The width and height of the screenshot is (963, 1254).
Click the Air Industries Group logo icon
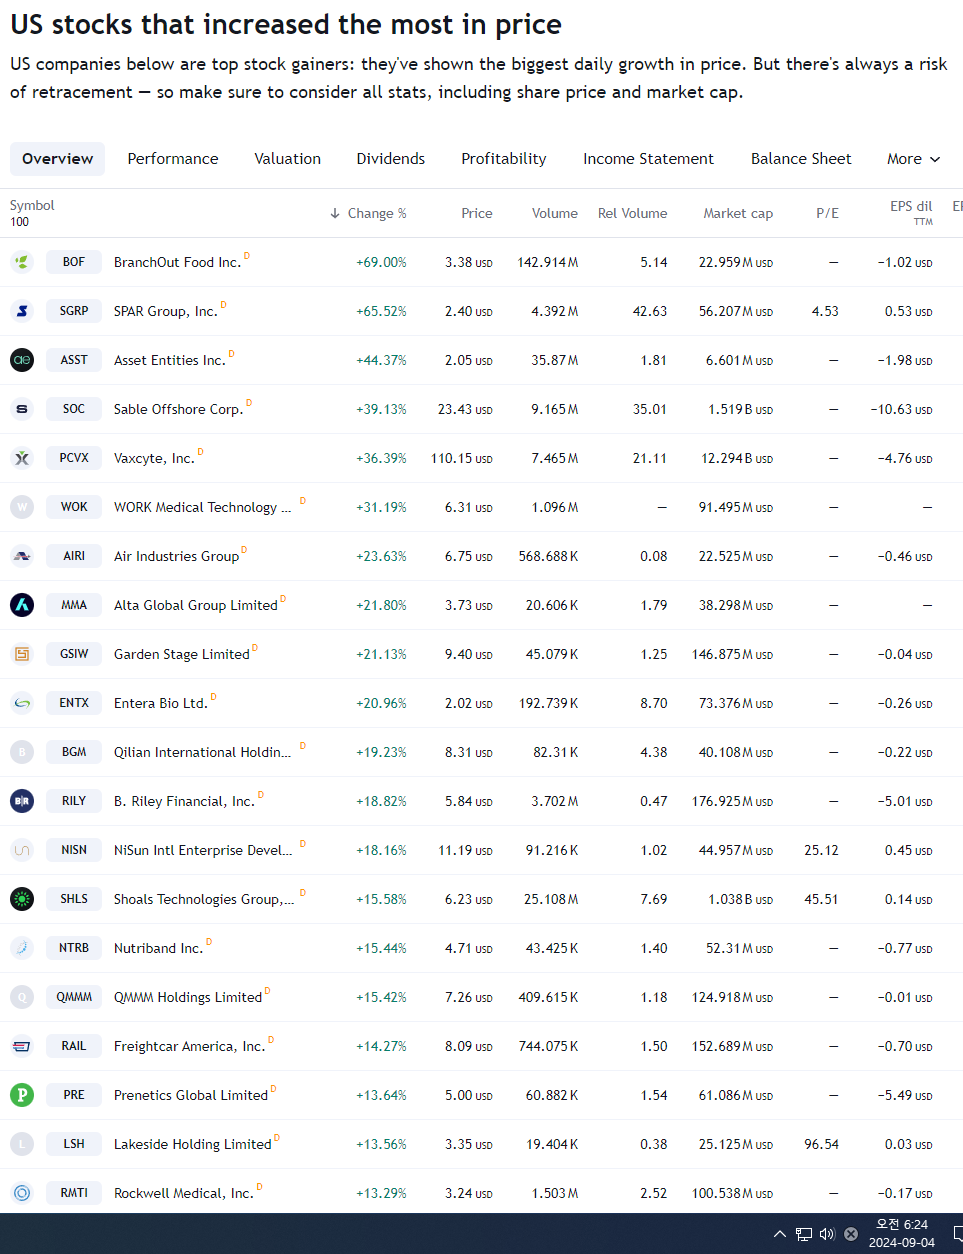tap(22, 556)
